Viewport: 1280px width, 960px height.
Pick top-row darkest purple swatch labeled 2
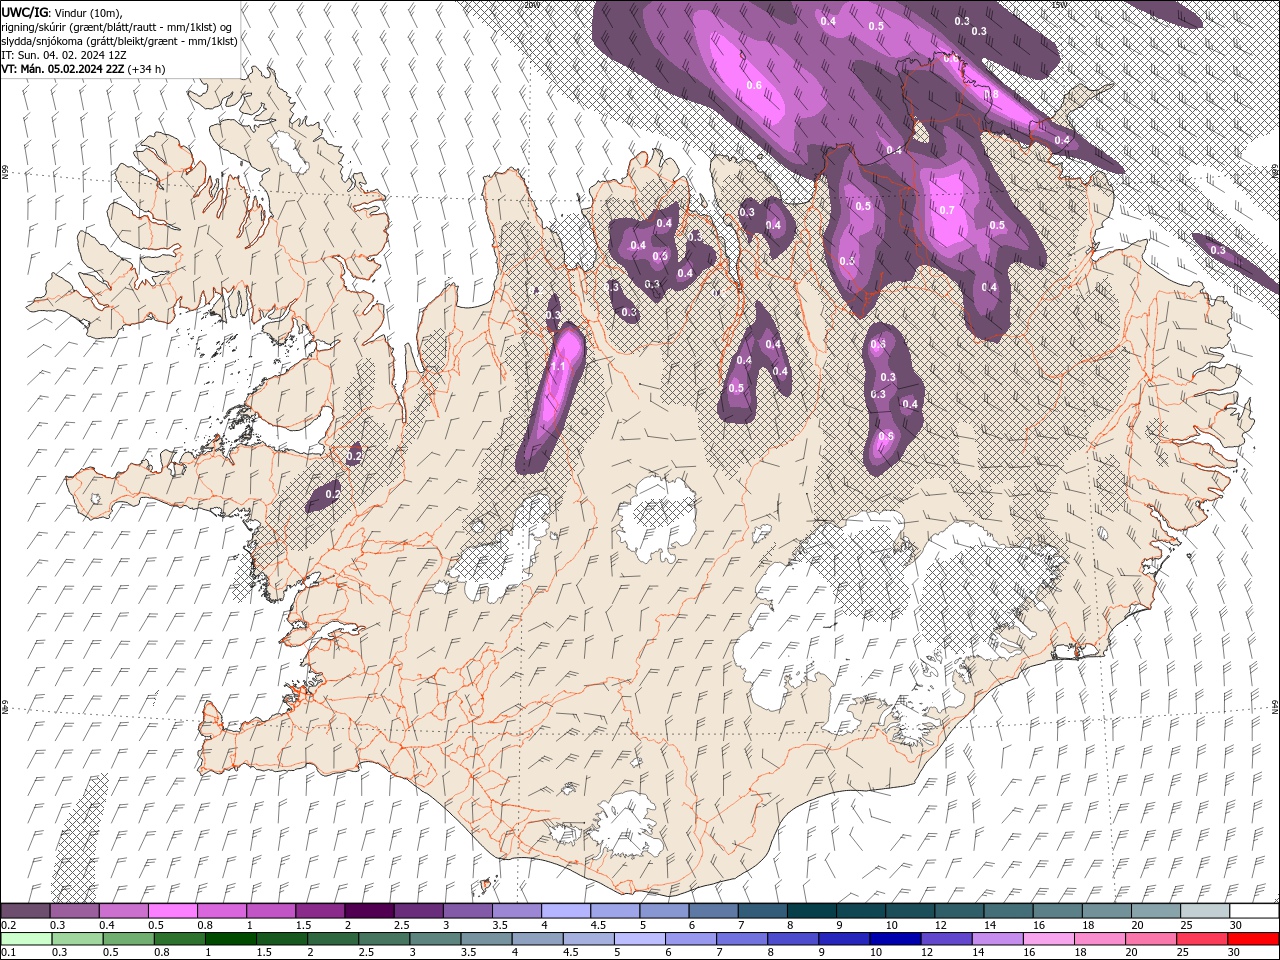coord(368,910)
